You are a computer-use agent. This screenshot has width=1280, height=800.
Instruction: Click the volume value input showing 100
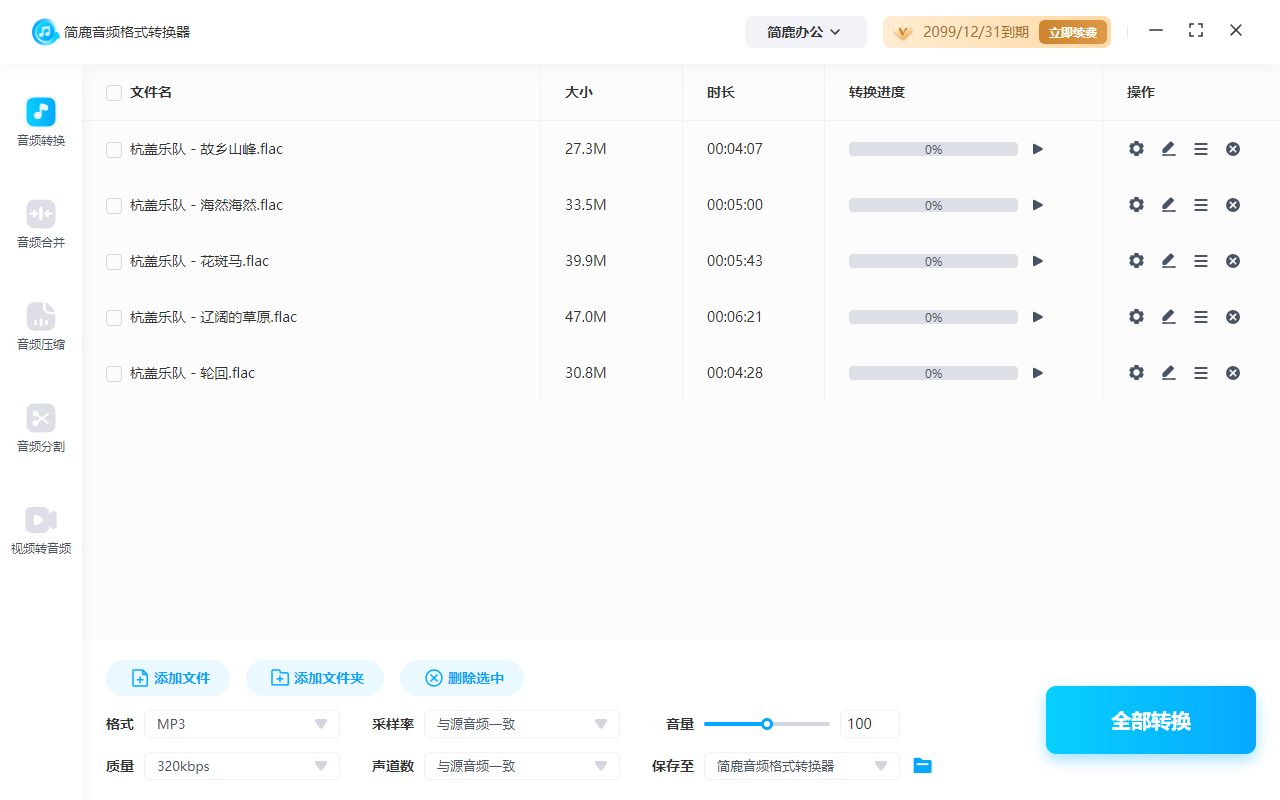869,723
